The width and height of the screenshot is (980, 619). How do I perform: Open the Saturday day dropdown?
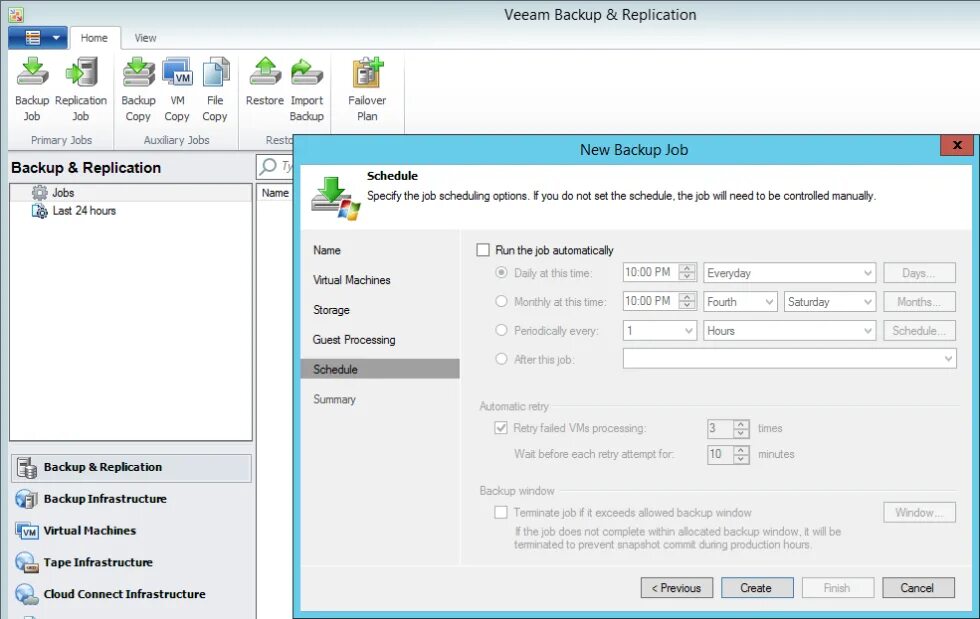tap(830, 301)
